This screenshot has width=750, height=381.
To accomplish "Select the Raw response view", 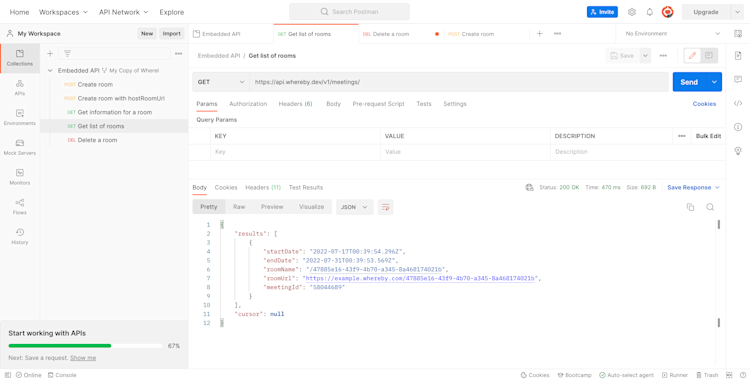I will coord(239,207).
